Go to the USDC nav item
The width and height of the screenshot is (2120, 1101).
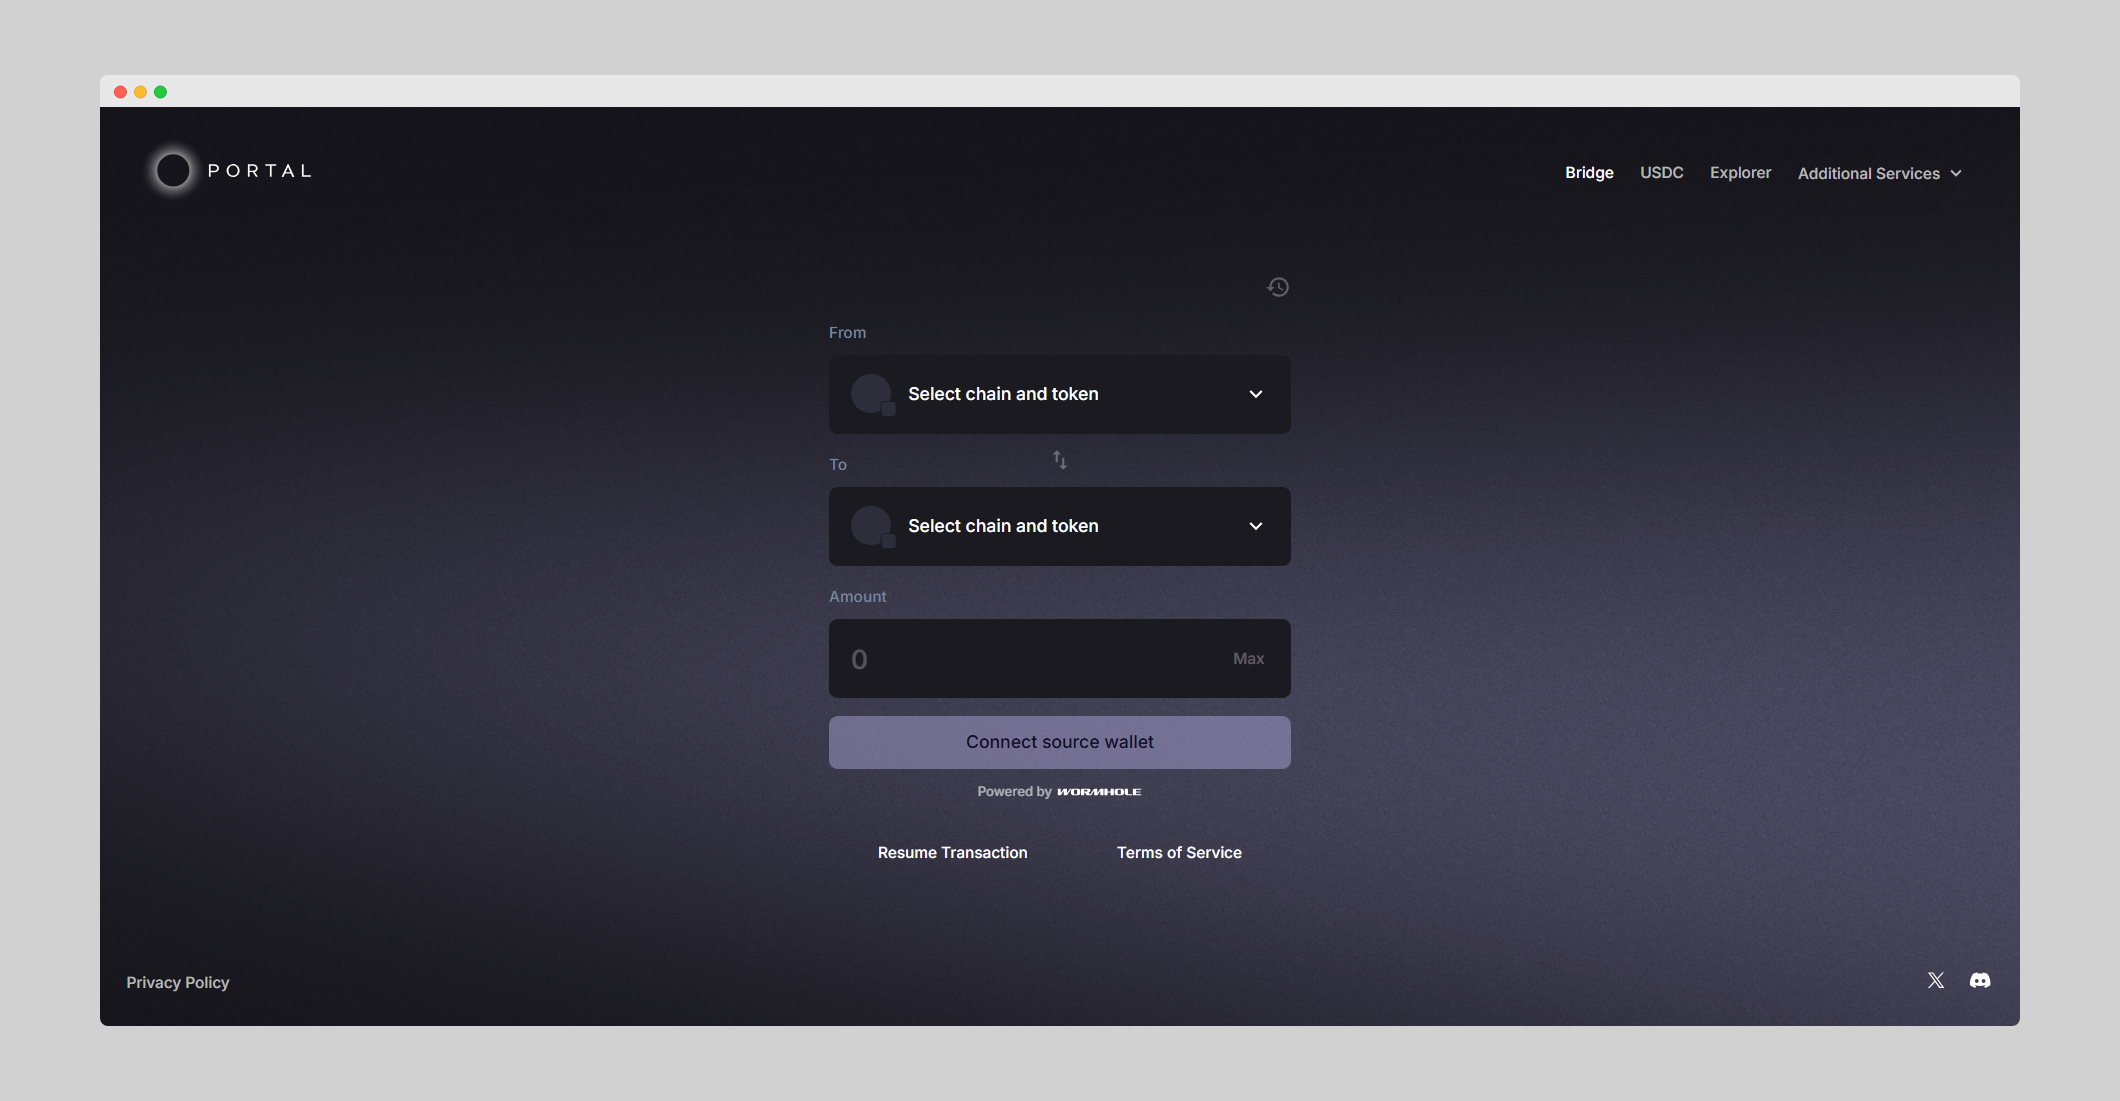tap(1661, 173)
